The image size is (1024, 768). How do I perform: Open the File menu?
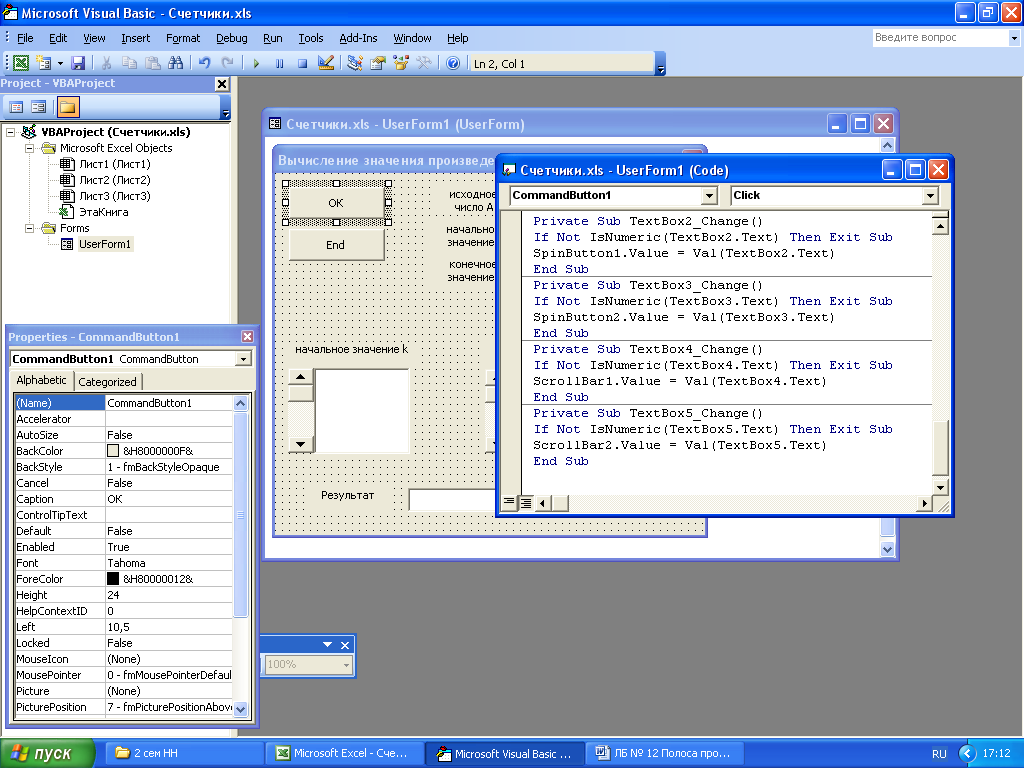pyautogui.click(x=25, y=38)
